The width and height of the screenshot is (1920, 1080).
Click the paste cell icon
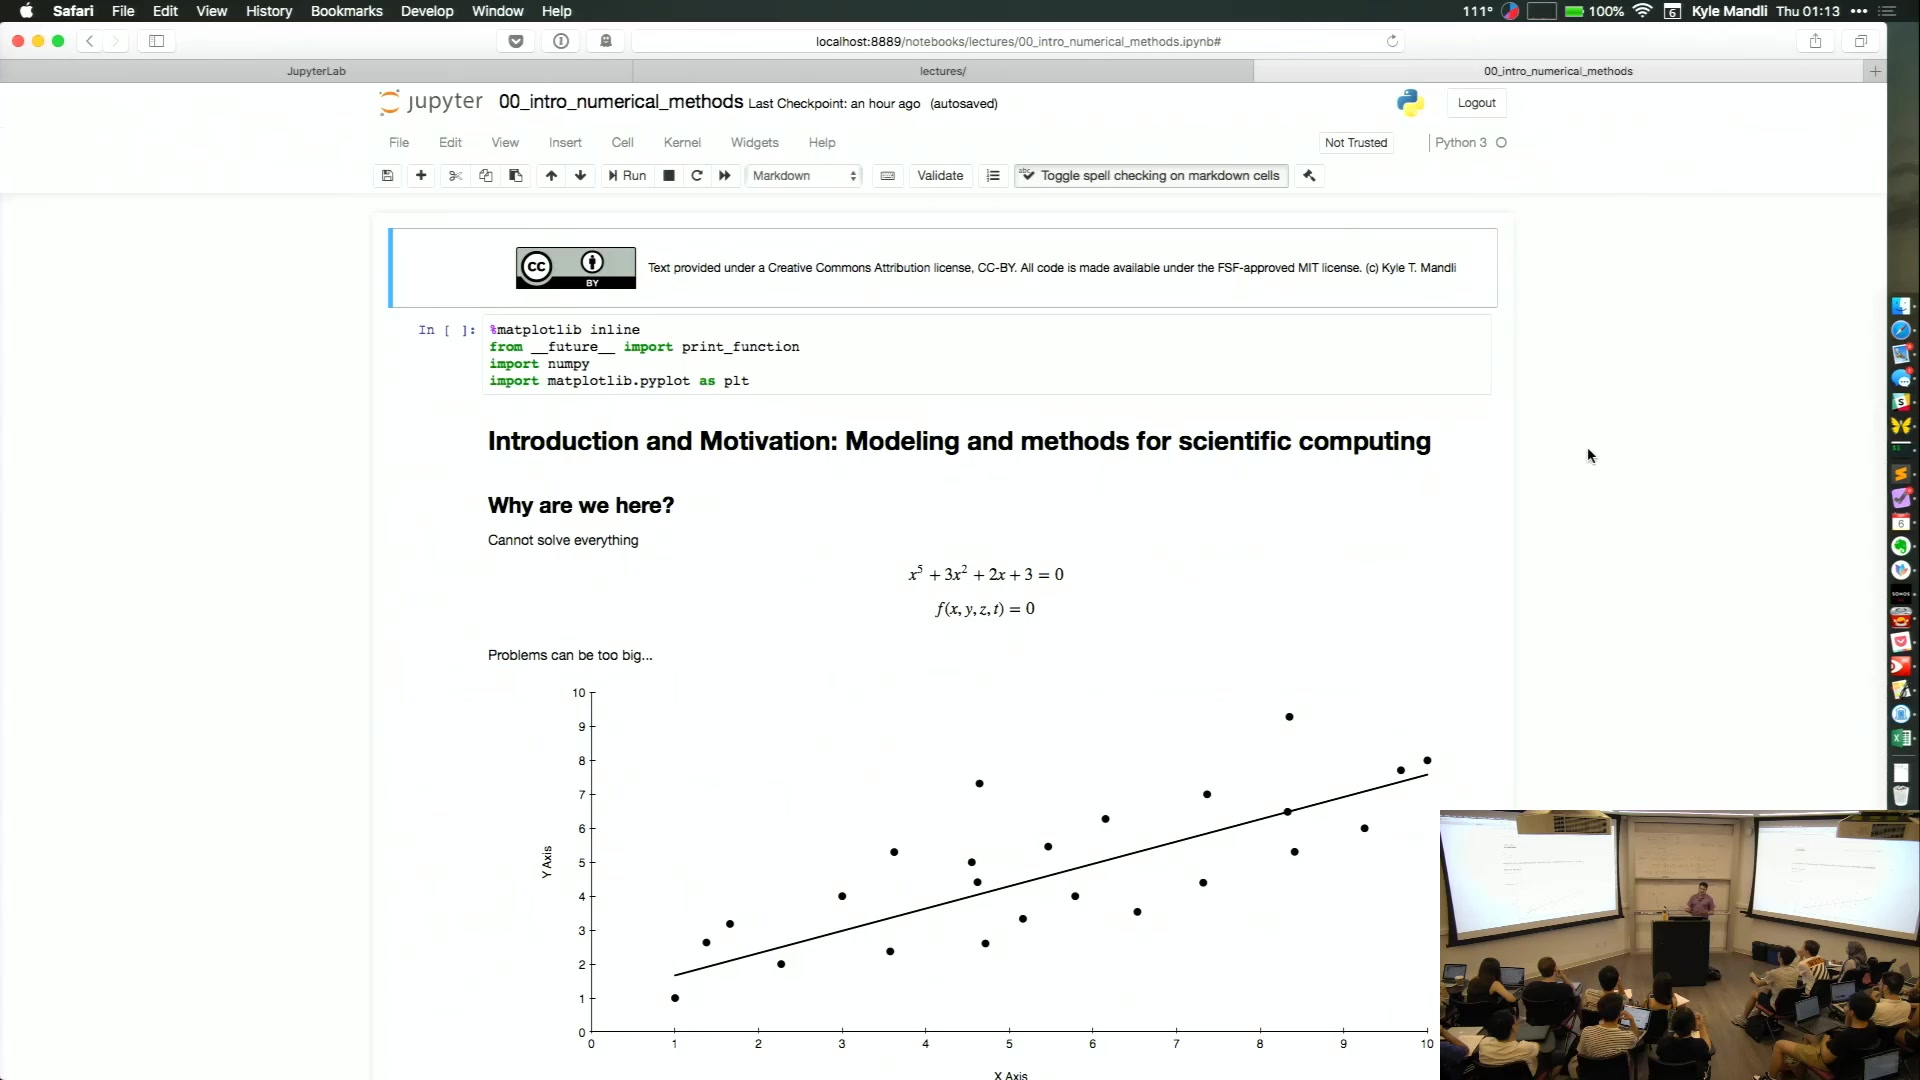[x=516, y=175]
